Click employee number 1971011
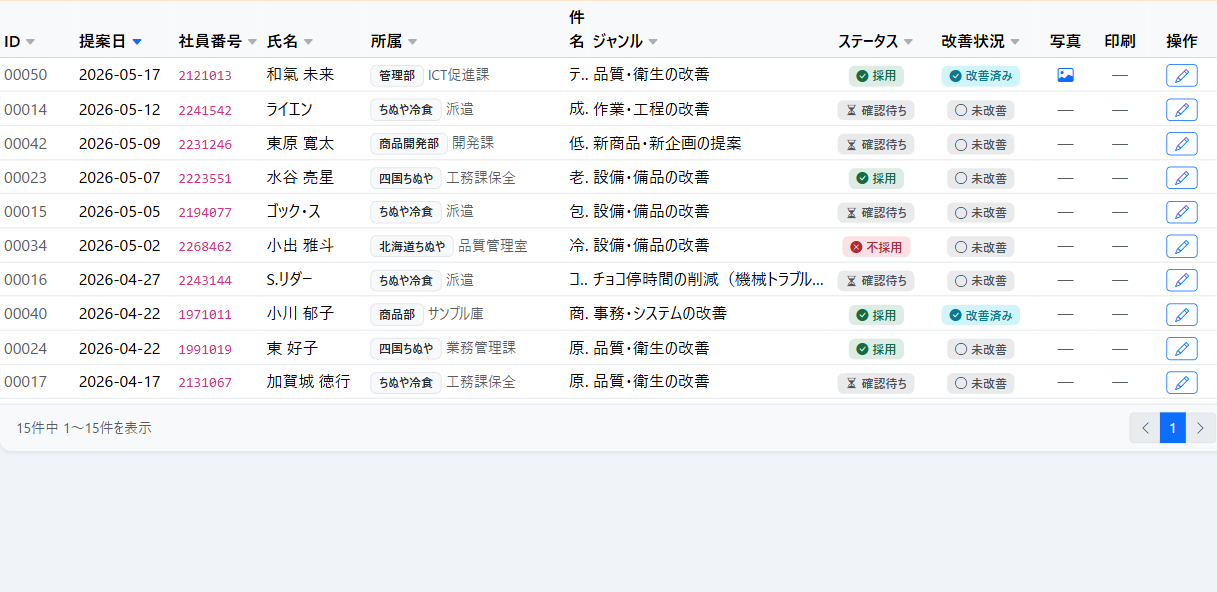 (205, 315)
